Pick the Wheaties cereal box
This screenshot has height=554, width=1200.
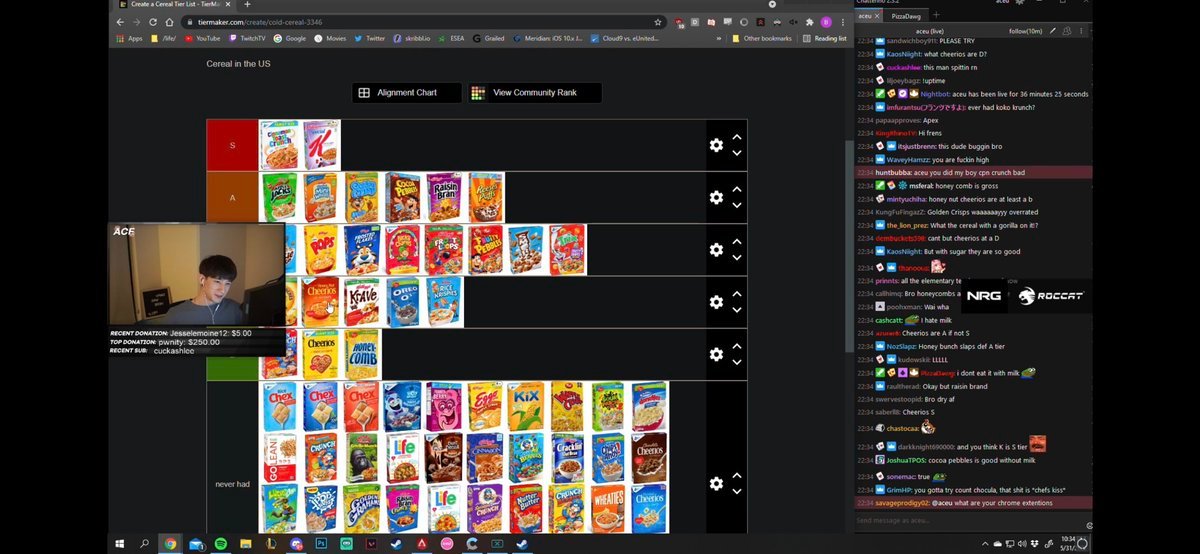(x=607, y=508)
